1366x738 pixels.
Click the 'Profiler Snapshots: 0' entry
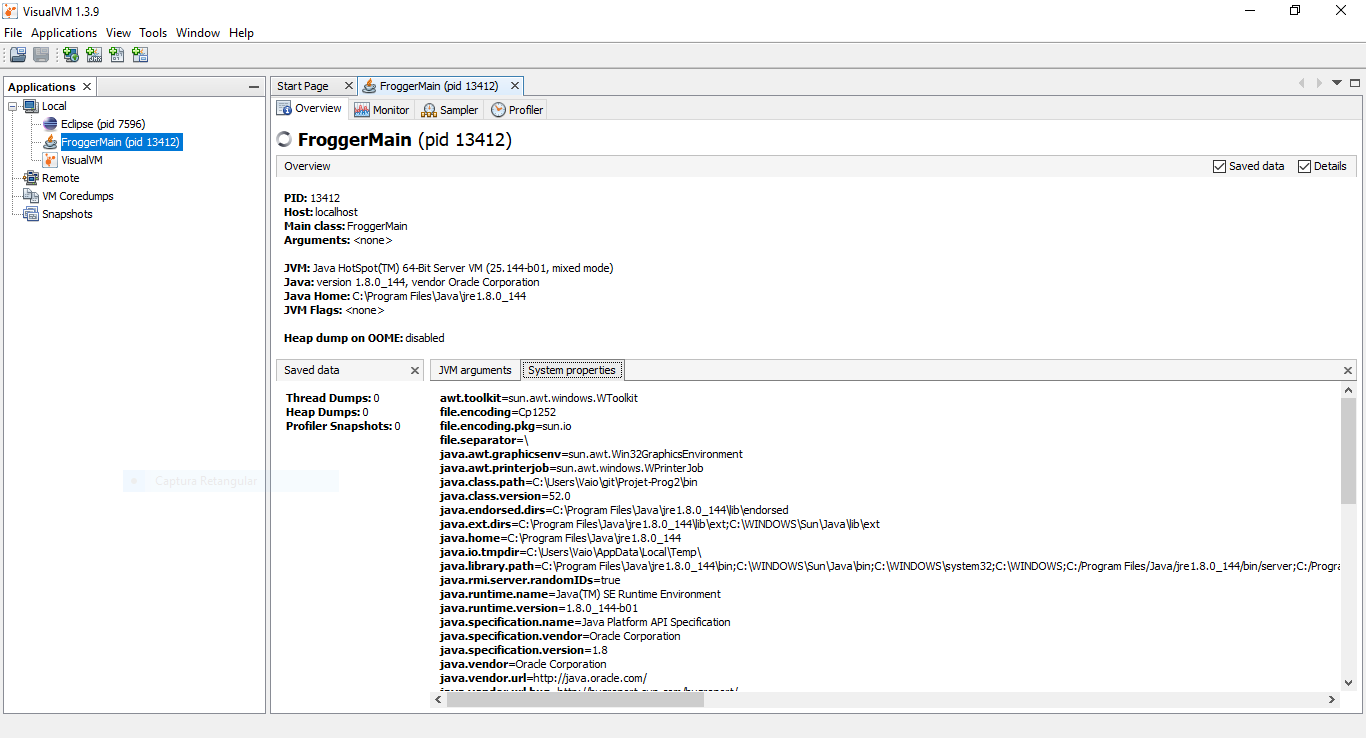point(343,426)
